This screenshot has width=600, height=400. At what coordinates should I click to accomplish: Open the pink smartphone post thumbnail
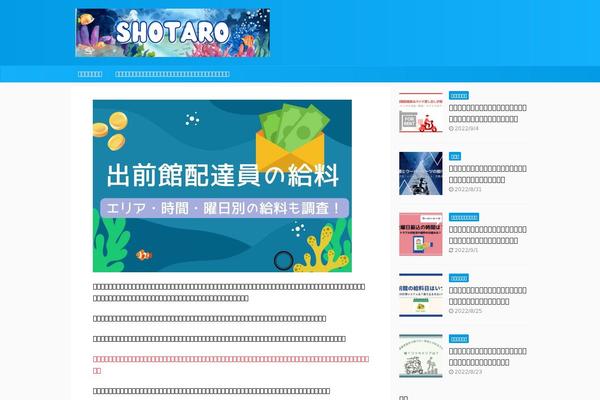[421, 234]
